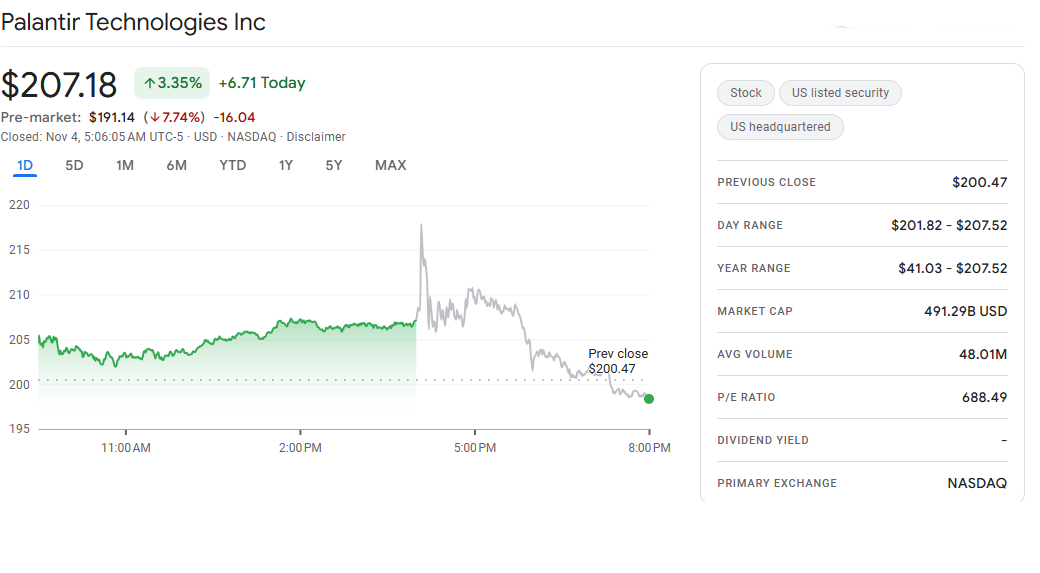This screenshot has height=573, width=1040.
Task: Click the P/E RATIO label
Action: tap(746, 398)
